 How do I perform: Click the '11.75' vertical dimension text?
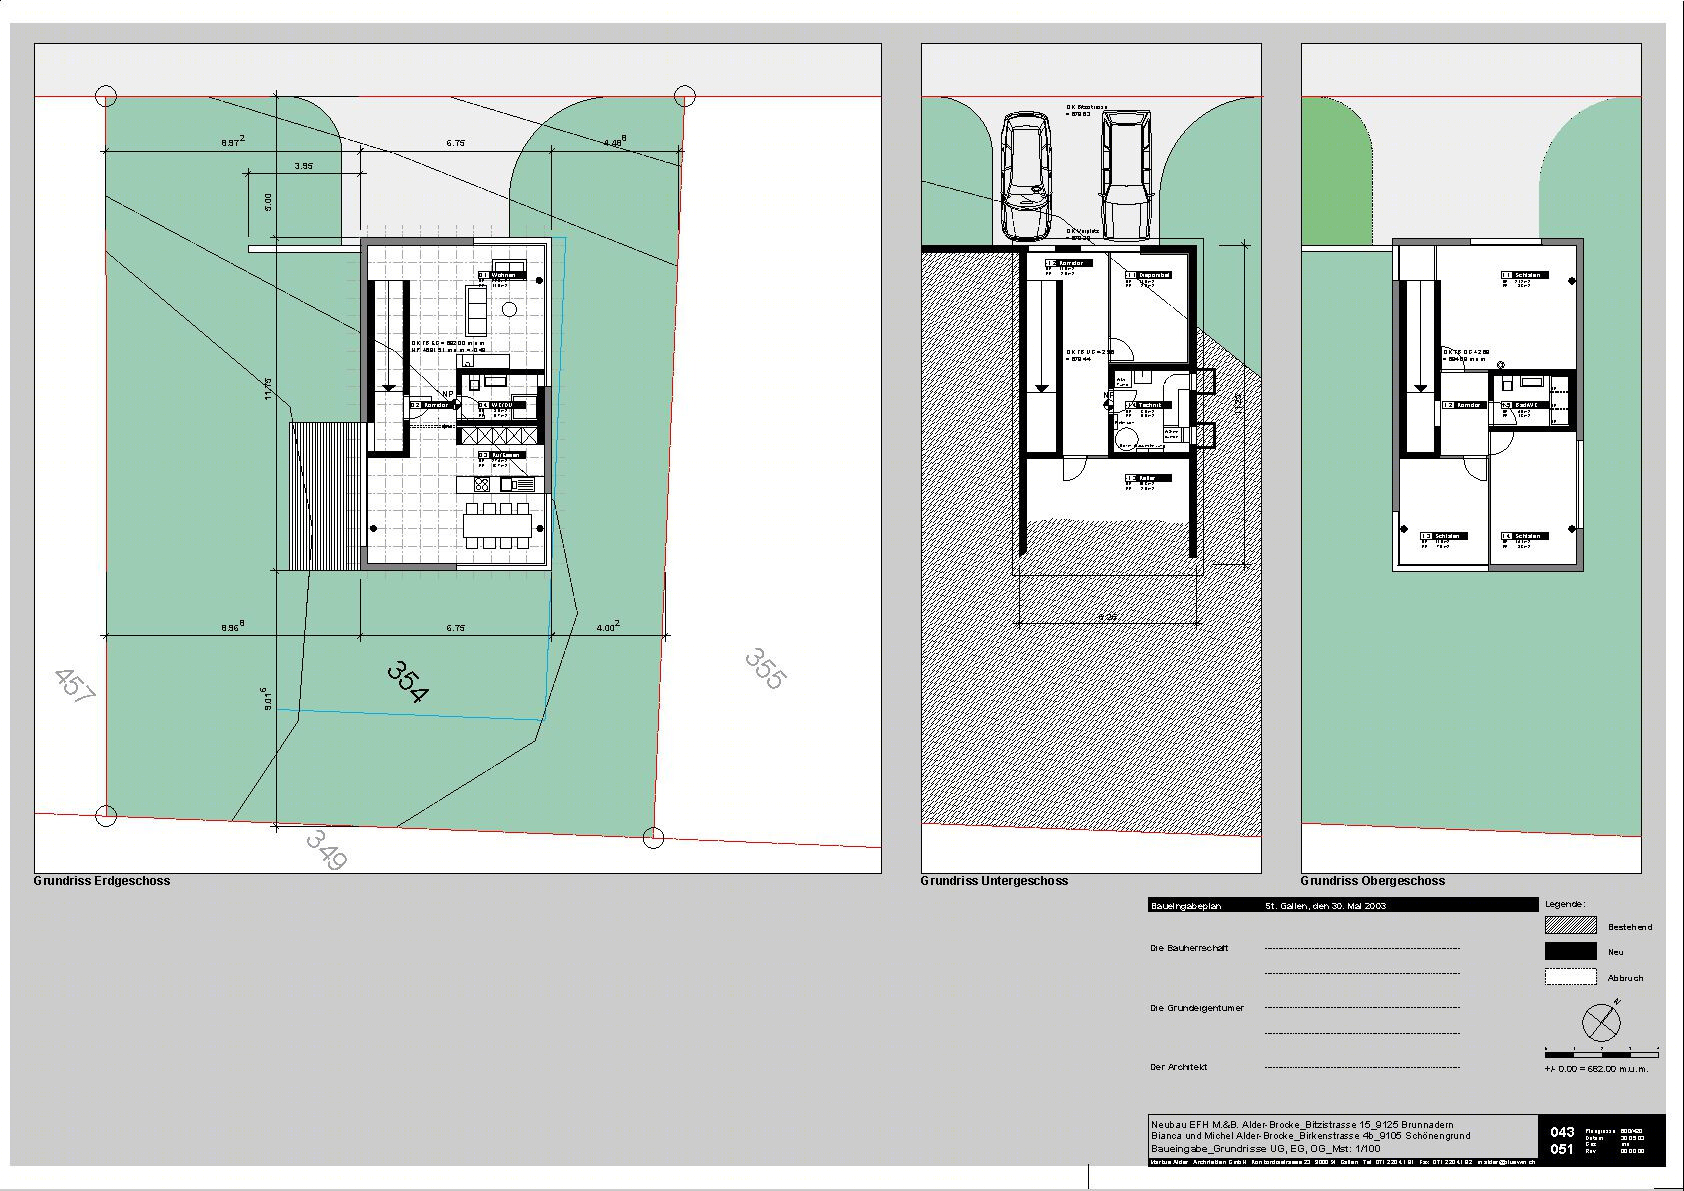coord(268,389)
